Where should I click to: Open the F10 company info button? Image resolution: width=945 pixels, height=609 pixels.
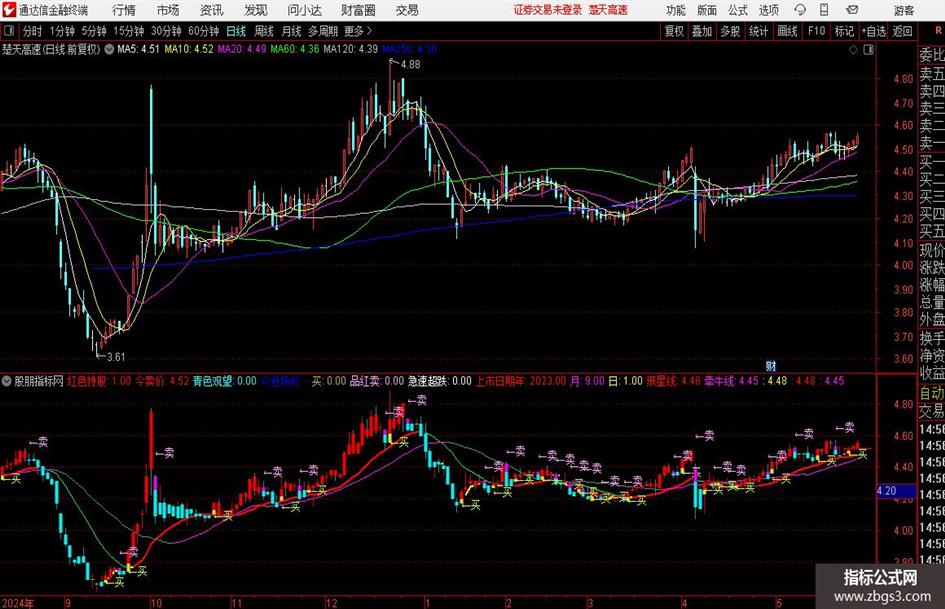(816, 31)
